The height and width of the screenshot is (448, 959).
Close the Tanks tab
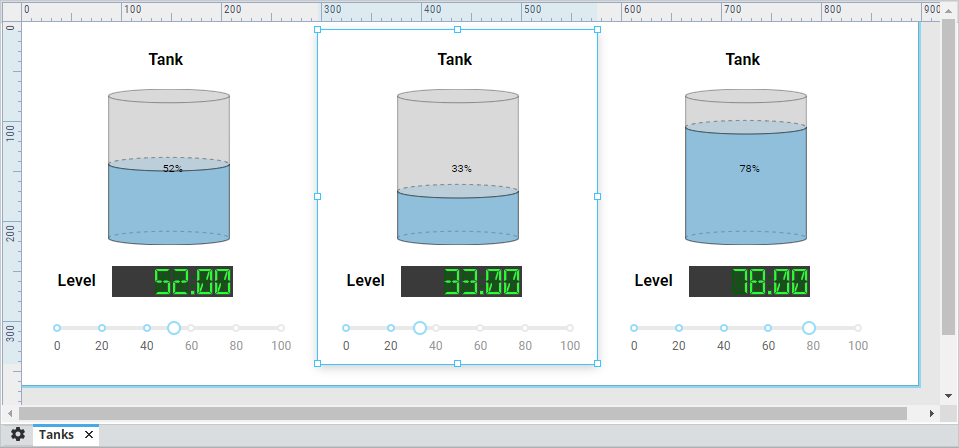pos(89,435)
